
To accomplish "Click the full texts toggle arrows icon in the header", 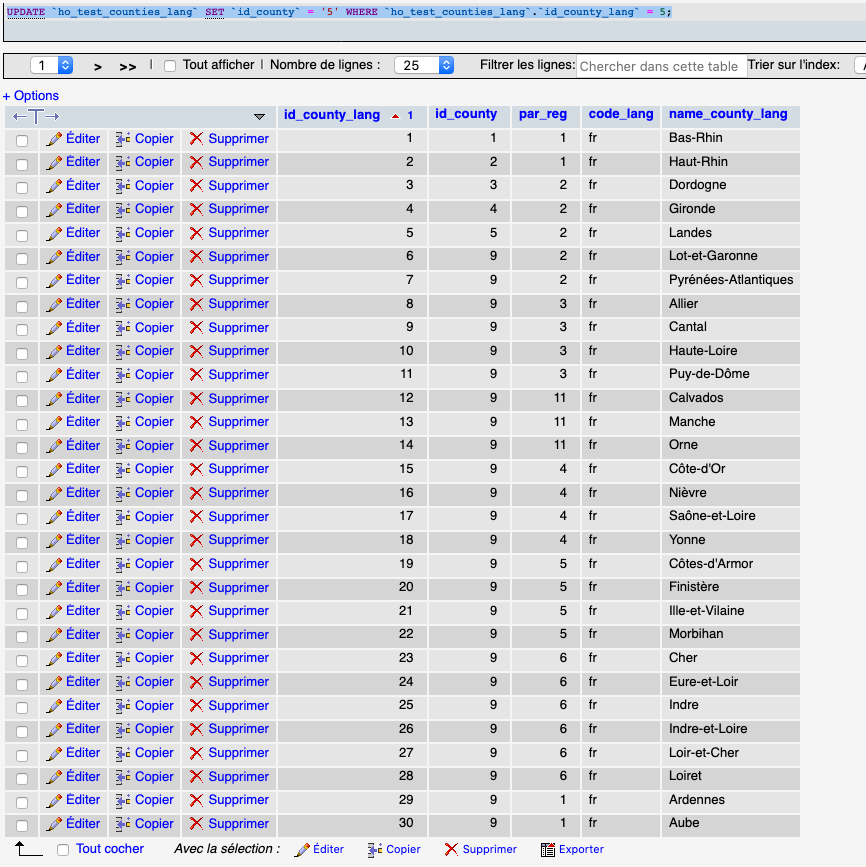I will pyautogui.click(x=36, y=116).
